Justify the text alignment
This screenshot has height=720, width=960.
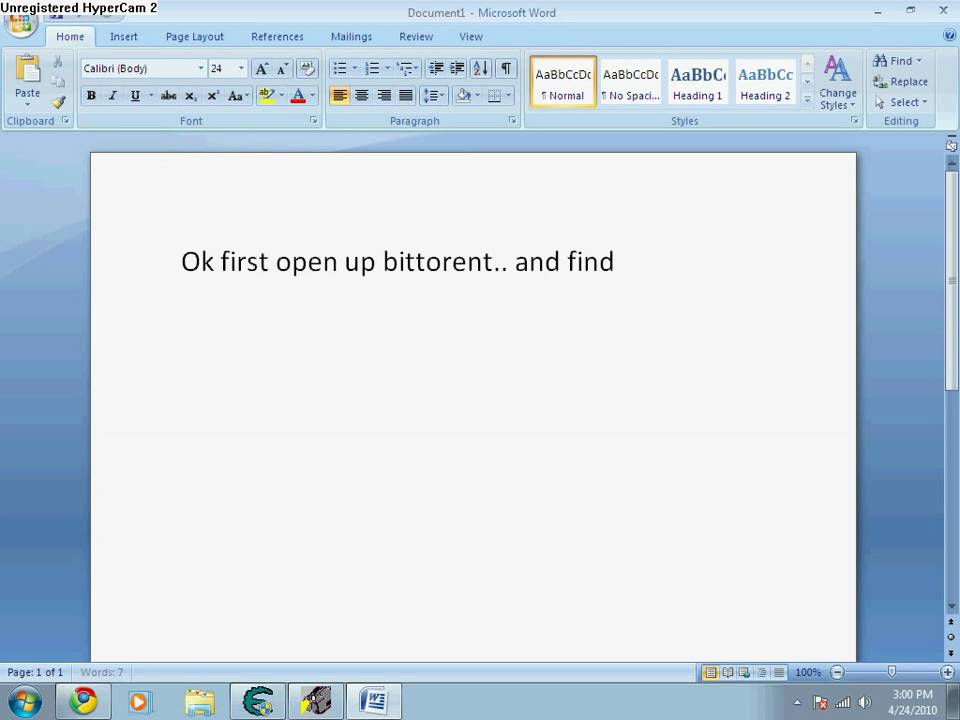coord(406,96)
